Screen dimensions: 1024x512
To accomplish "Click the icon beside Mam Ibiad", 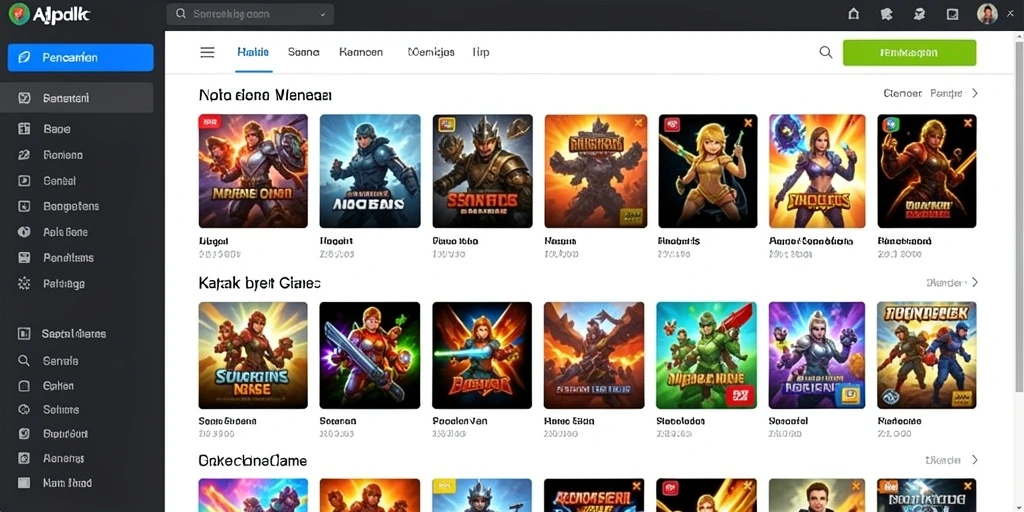I will click(x=24, y=483).
